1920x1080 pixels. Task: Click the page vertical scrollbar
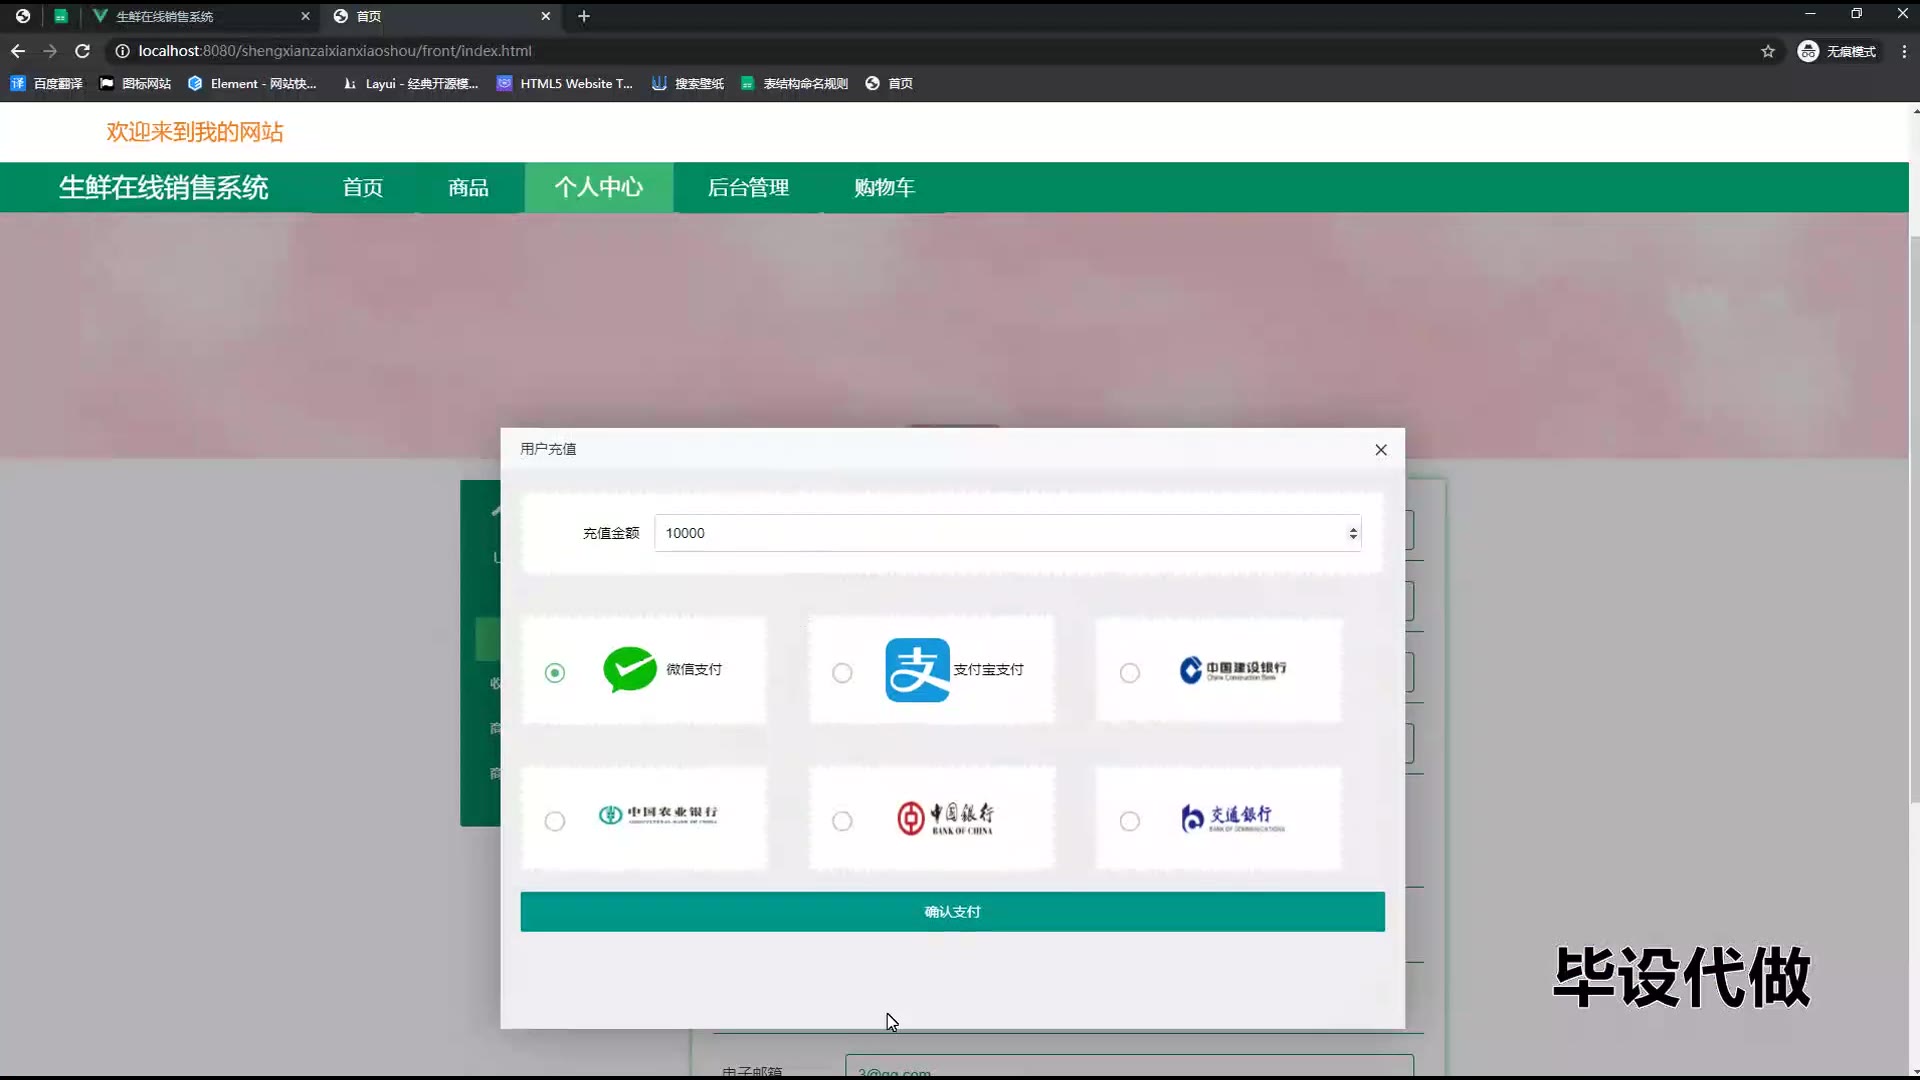(x=1914, y=520)
